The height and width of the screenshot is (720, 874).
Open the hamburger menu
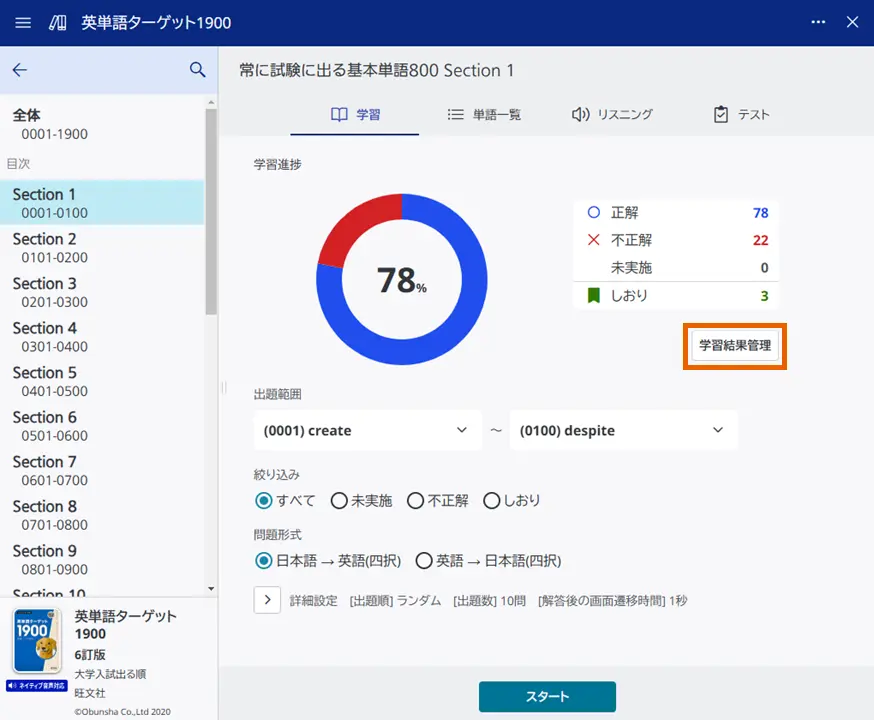click(x=22, y=22)
